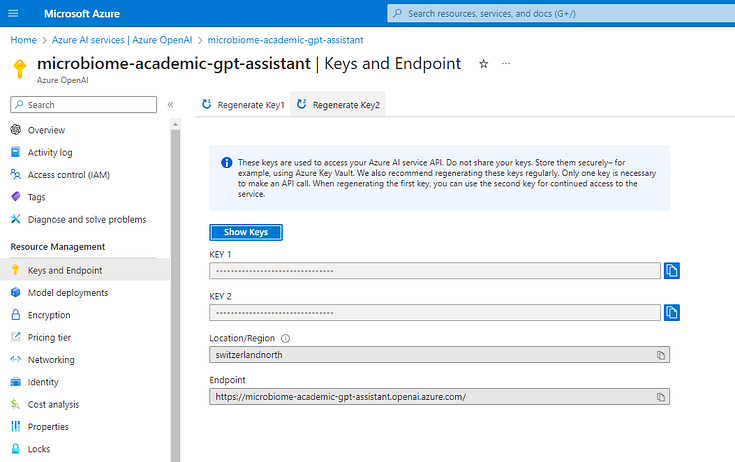Viewport: 735px width, 462px height.
Task: Favorite this resource with the star icon
Action: [483, 64]
